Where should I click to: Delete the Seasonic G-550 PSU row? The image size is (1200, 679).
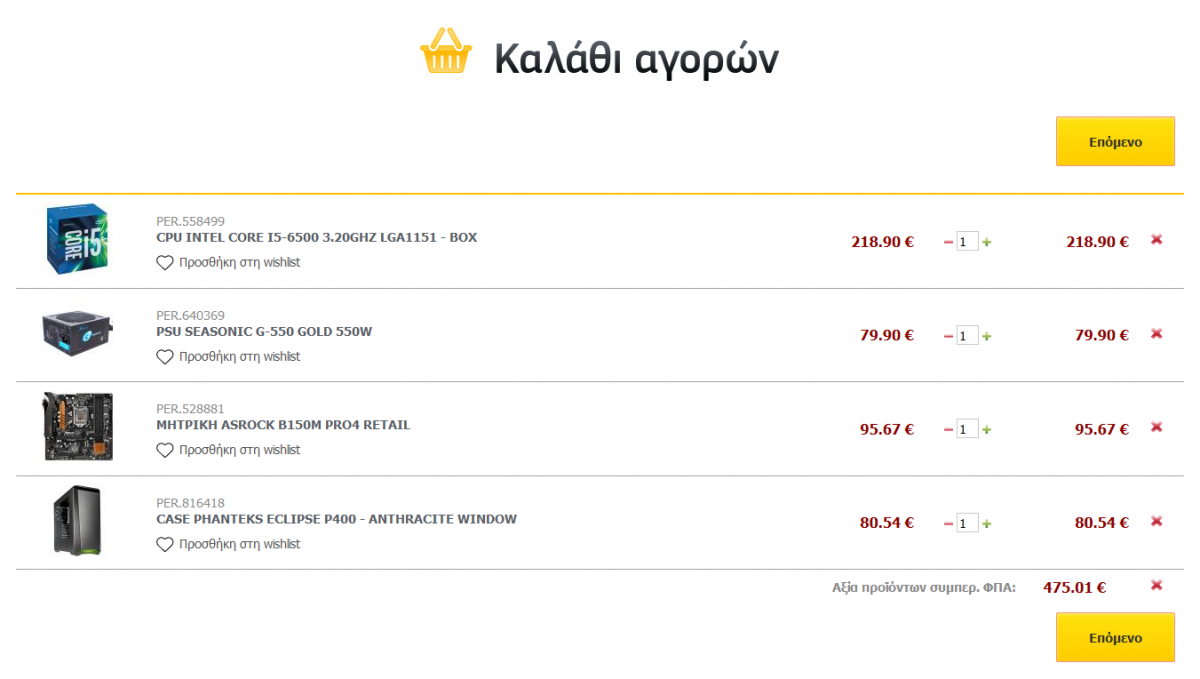(x=1156, y=334)
